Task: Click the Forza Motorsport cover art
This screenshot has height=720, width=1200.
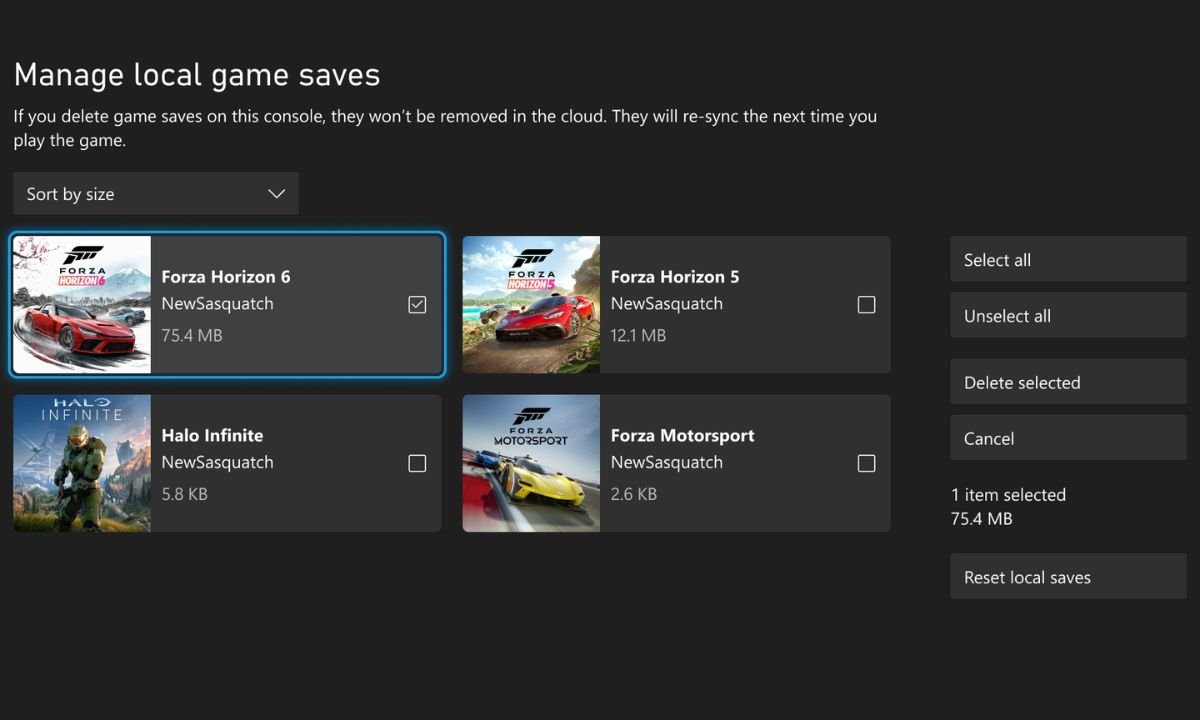Action: (531, 463)
